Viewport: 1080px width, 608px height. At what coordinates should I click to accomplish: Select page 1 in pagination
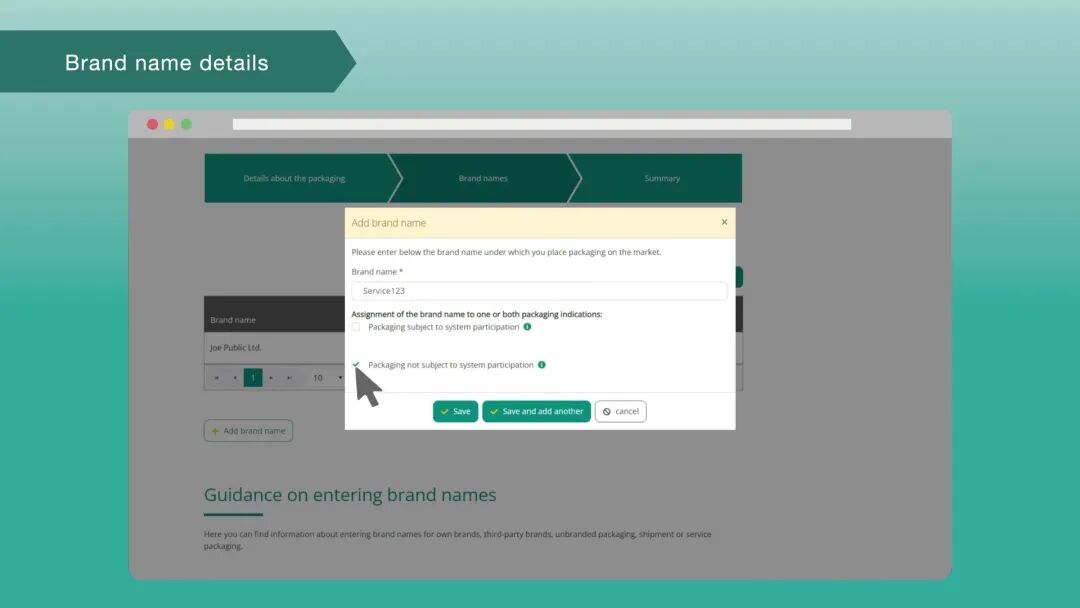253,377
